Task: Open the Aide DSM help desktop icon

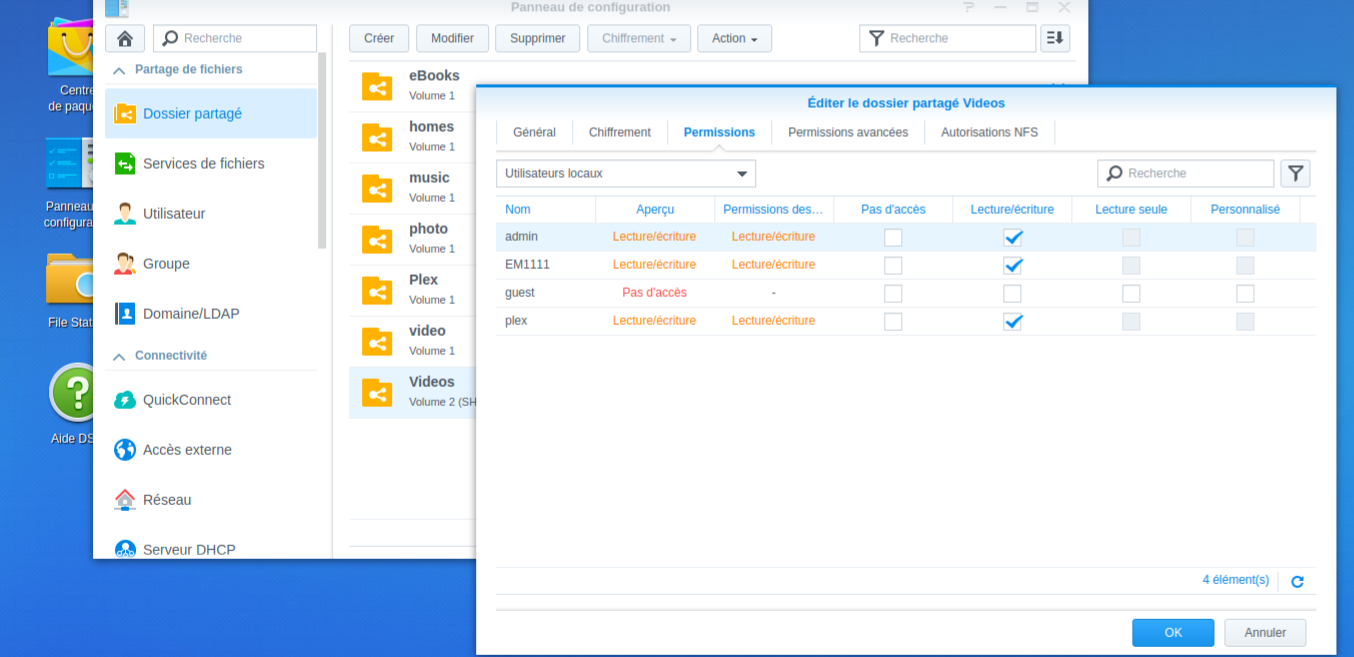Action: tap(74, 394)
